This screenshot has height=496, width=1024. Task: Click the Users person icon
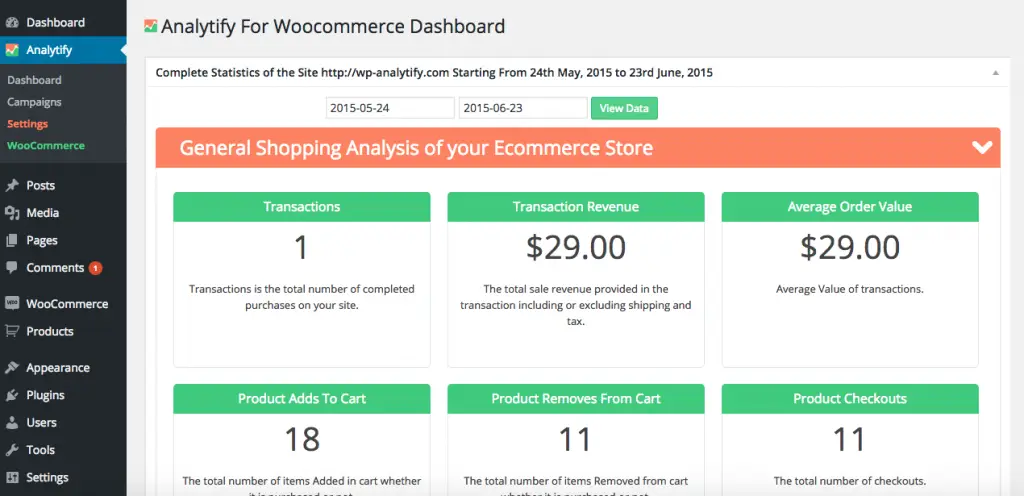click(x=12, y=422)
